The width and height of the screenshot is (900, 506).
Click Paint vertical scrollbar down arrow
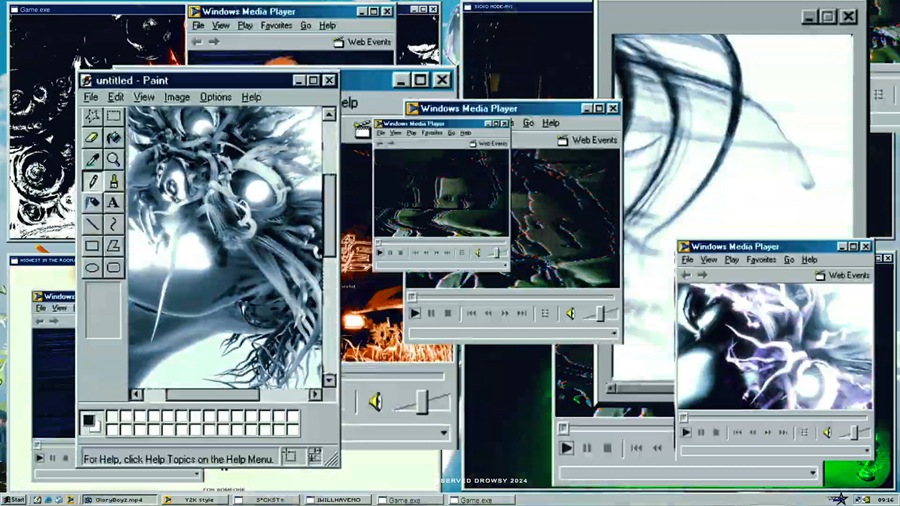coord(329,380)
